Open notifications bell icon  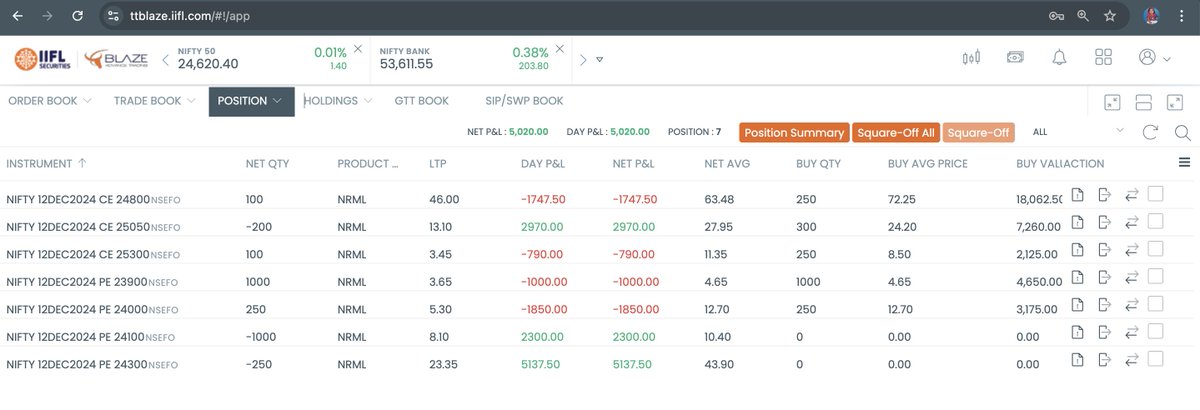pos(1059,58)
